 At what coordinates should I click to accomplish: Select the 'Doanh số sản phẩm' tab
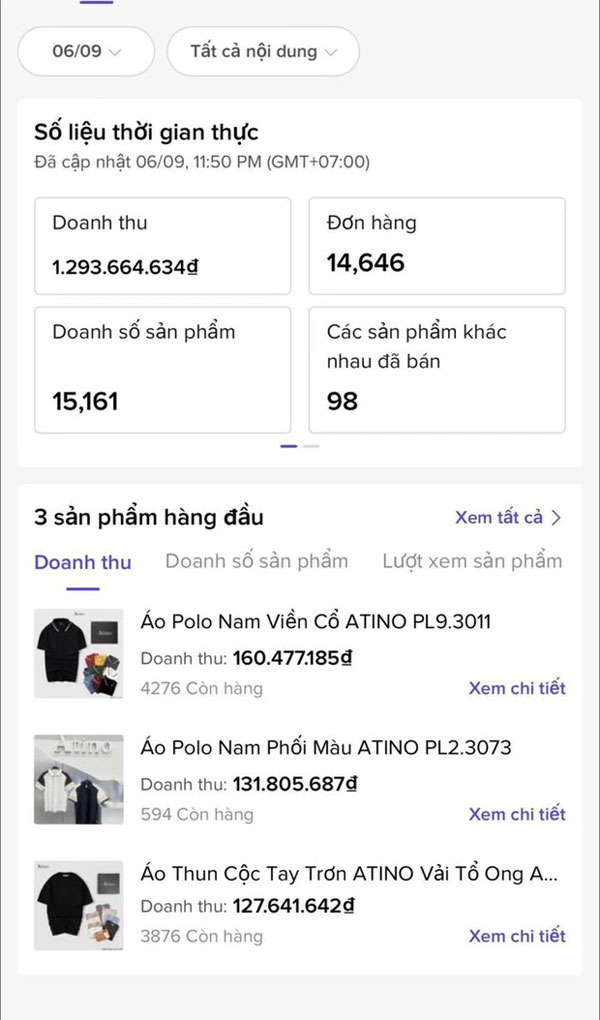pos(256,561)
